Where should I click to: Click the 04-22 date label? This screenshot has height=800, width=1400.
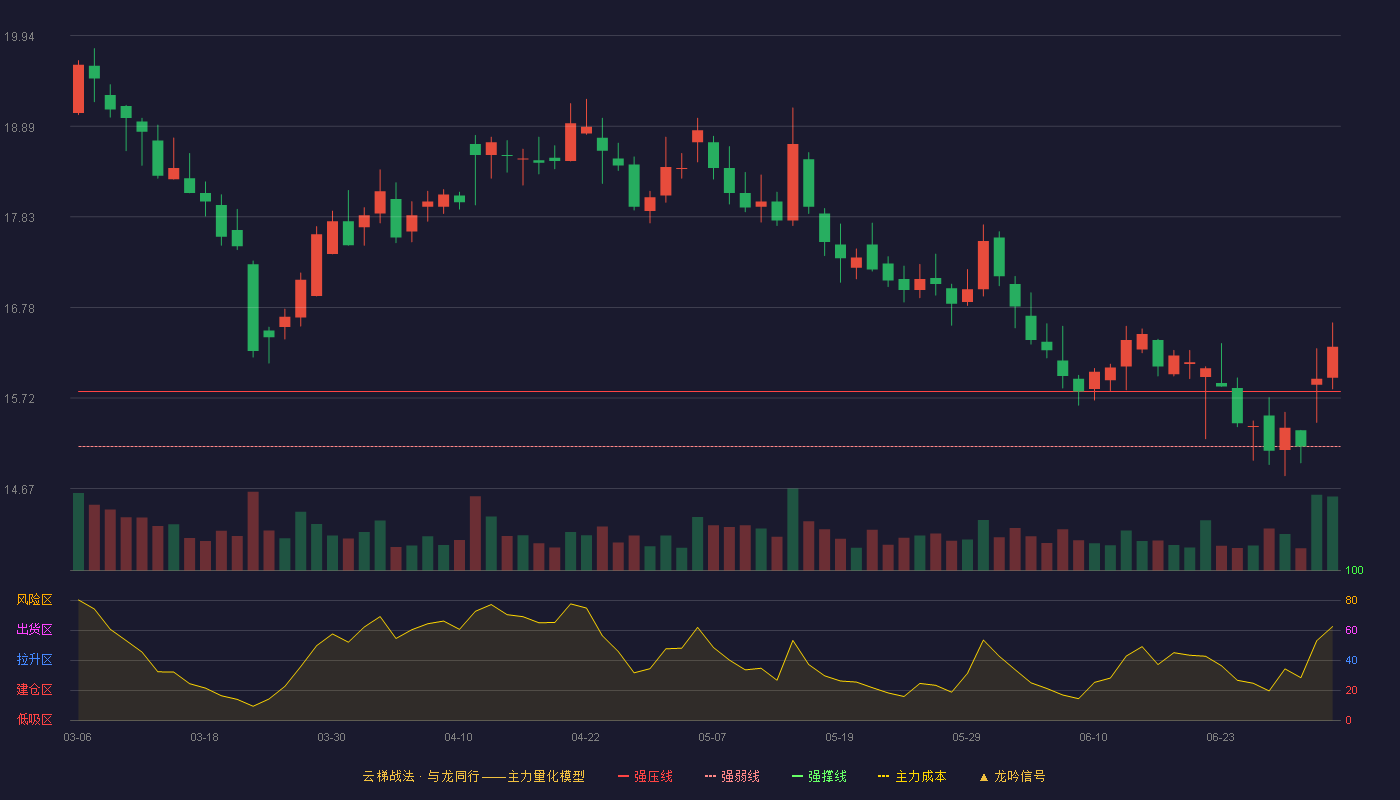585,737
